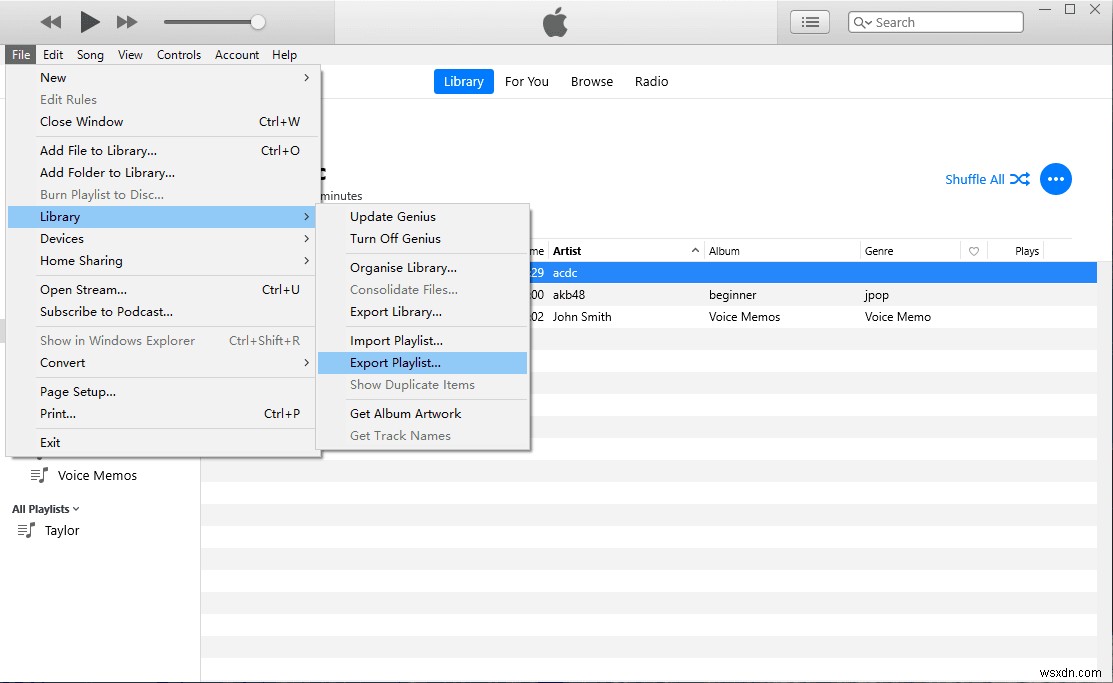Open the search options dropdown arrow
This screenshot has width=1113, height=683.
coord(867,21)
